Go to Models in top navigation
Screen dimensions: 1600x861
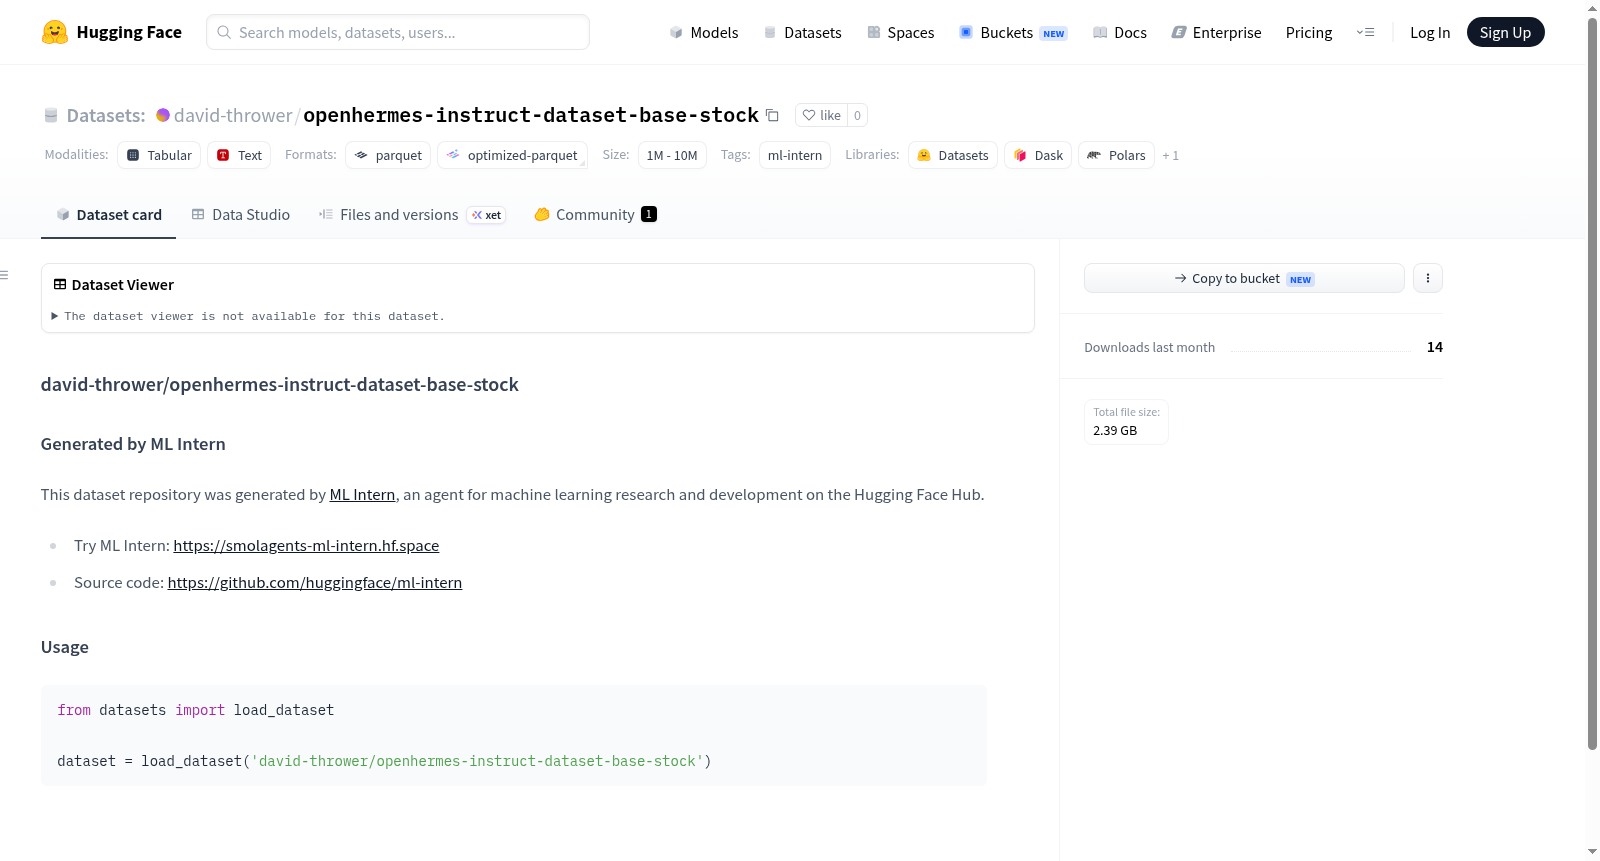(x=704, y=32)
